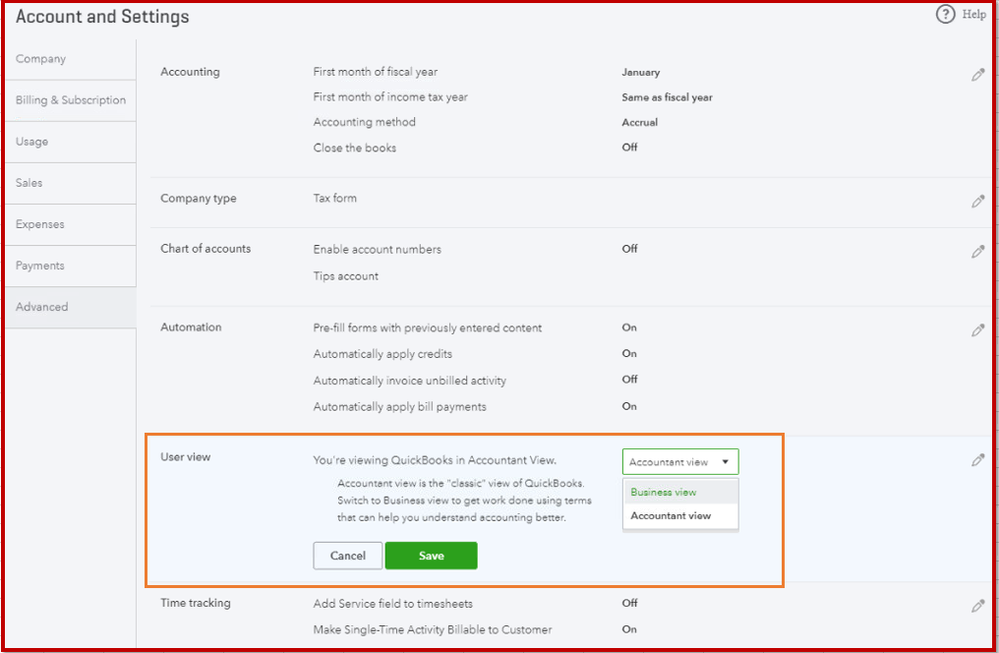Open the Payments tab
The image size is (999, 653).
click(40, 266)
